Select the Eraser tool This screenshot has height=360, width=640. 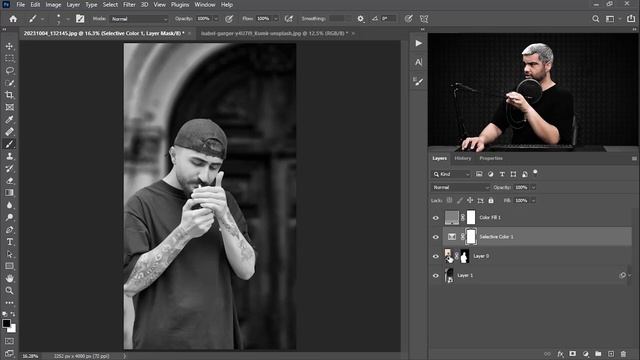[x=9, y=181]
